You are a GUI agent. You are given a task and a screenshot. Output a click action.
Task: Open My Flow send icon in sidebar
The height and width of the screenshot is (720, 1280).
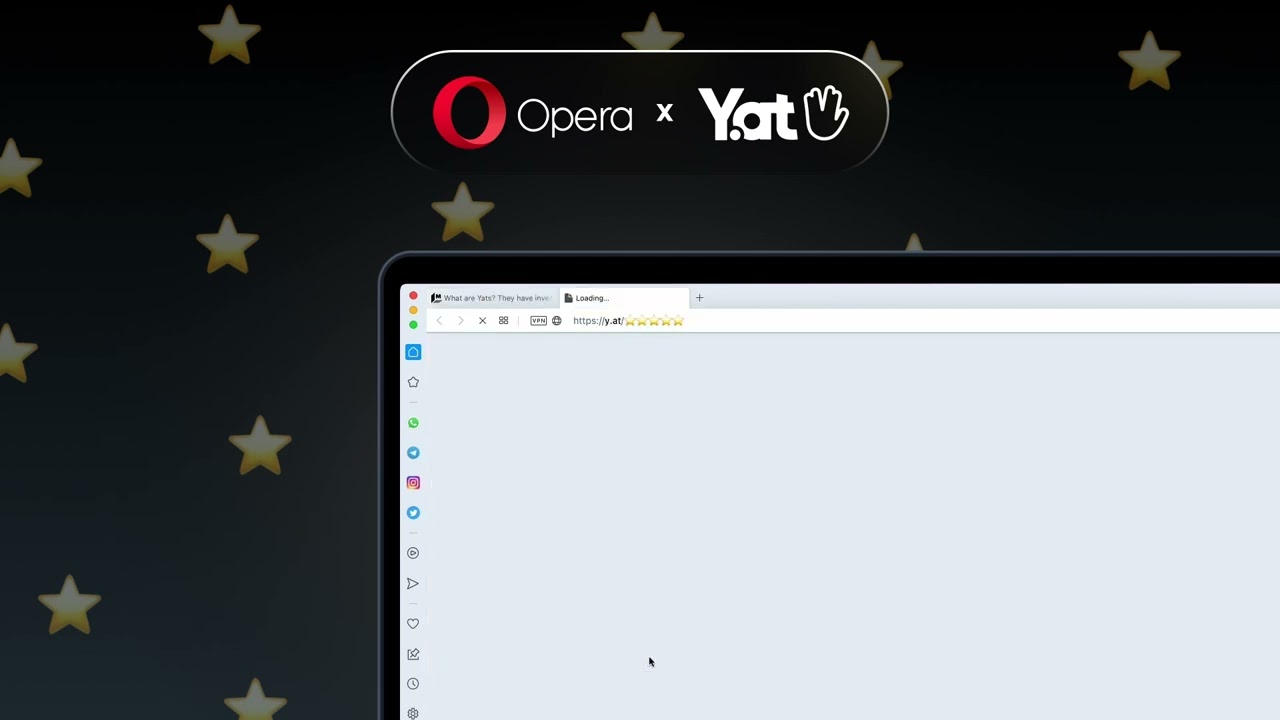pyautogui.click(x=413, y=584)
